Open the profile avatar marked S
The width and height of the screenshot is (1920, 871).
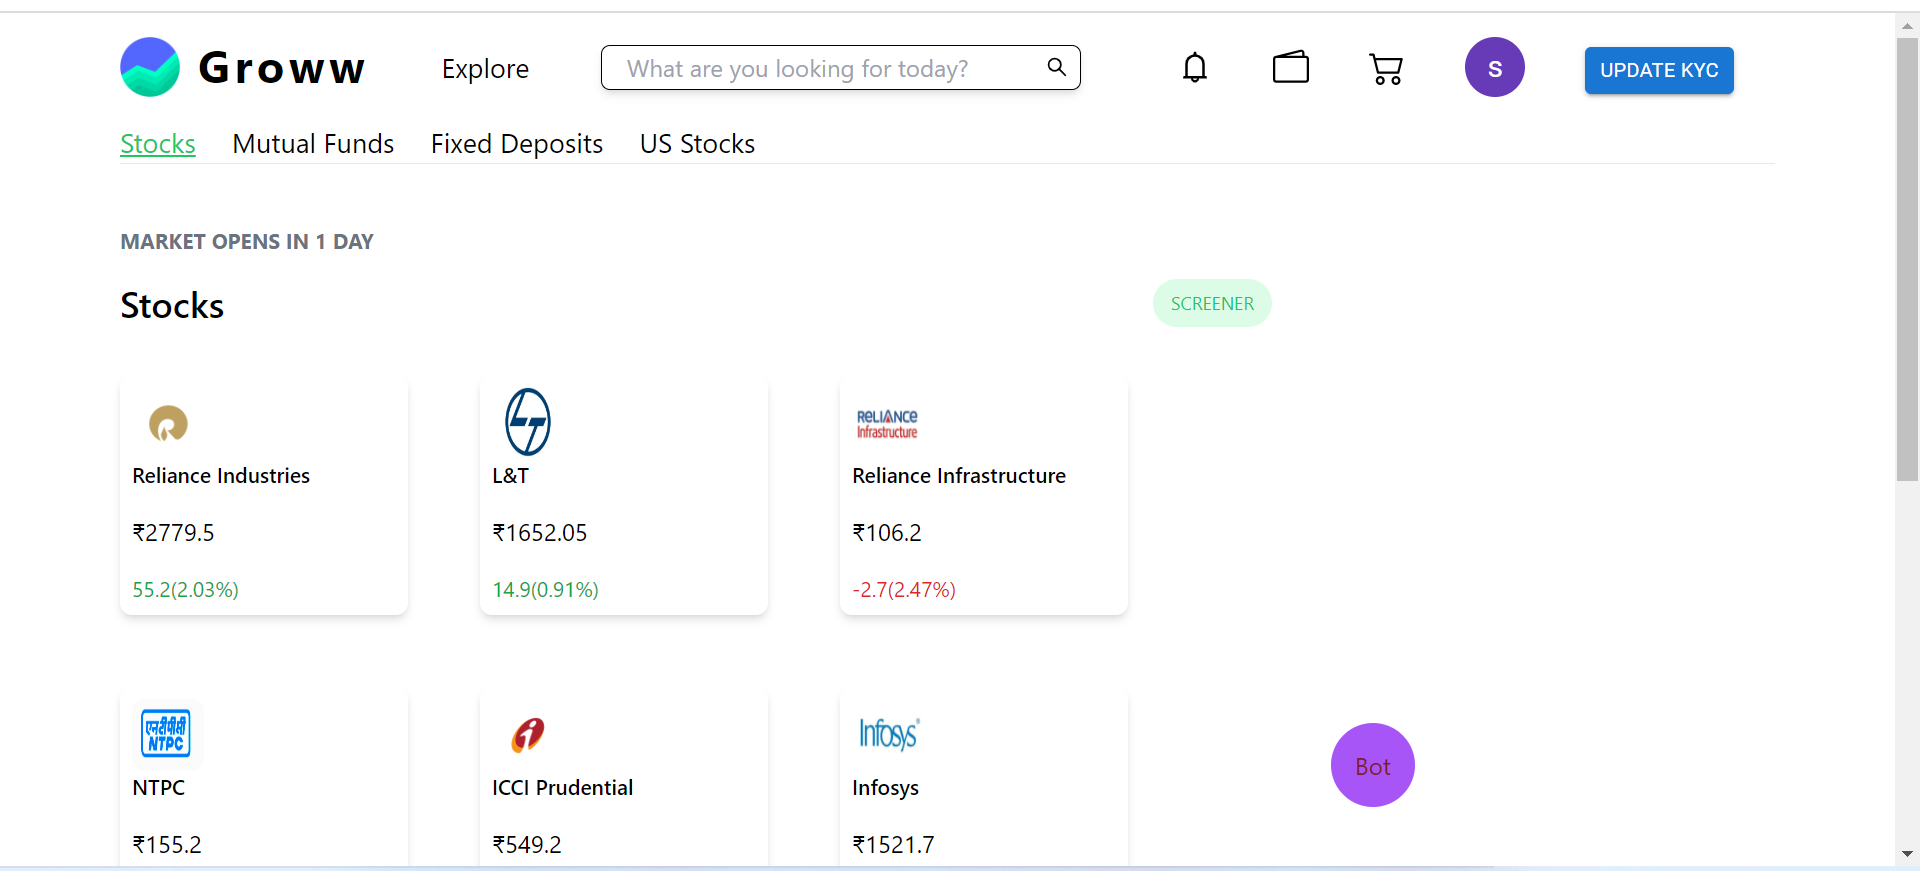[1494, 67]
